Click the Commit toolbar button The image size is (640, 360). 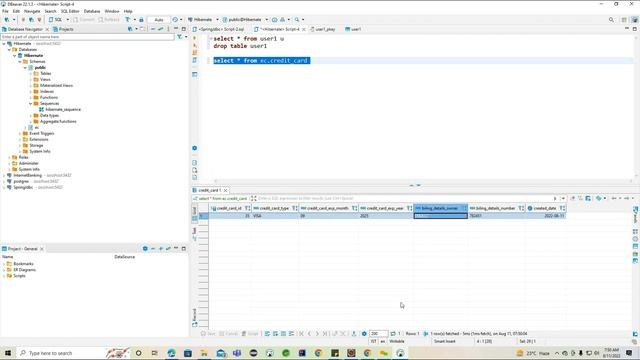click(x=84, y=20)
